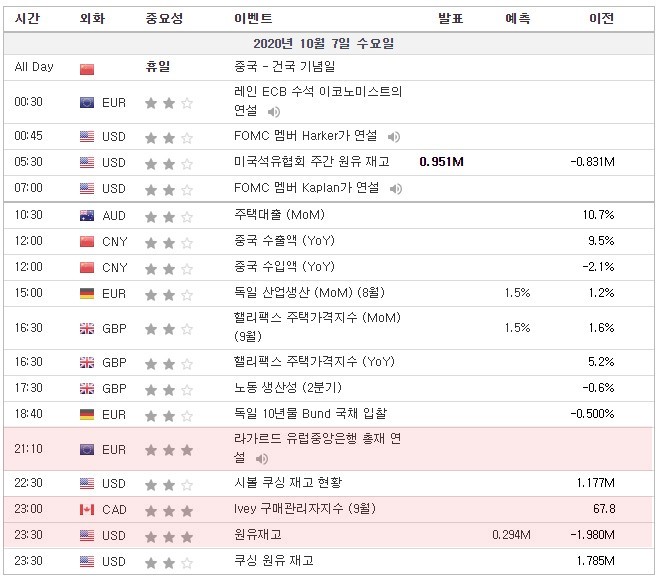Viewport: 657px width, 577px height.
Task: Click two-star importance in 주택대출 (MoM) row
Action: pos(169,217)
